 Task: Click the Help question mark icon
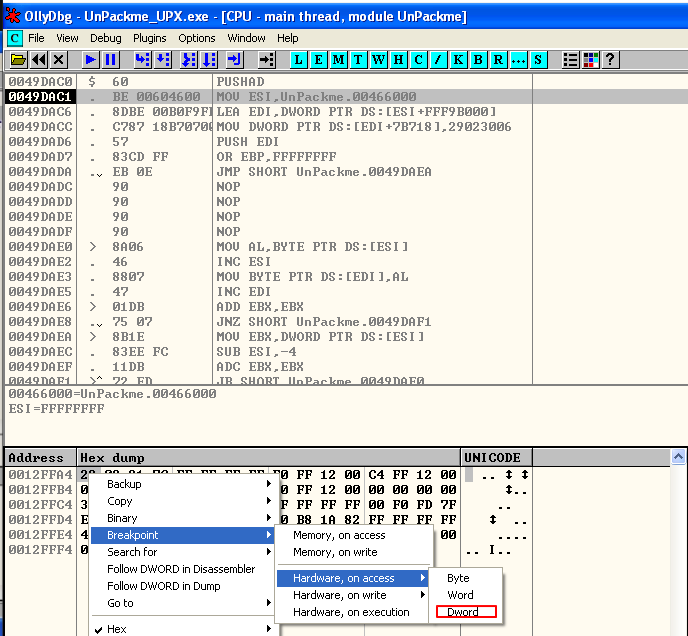click(610, 60)
